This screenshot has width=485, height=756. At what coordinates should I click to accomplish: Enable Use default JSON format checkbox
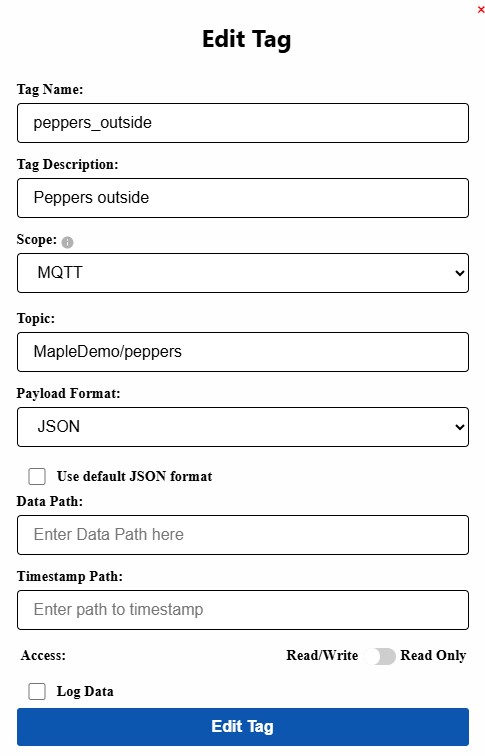(37, 476)
